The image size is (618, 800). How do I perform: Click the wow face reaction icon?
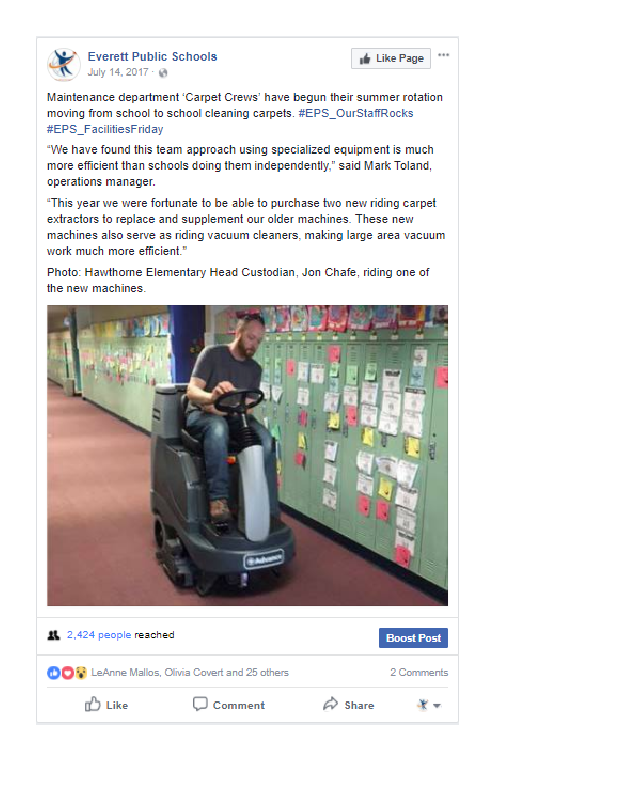[81, 672]
